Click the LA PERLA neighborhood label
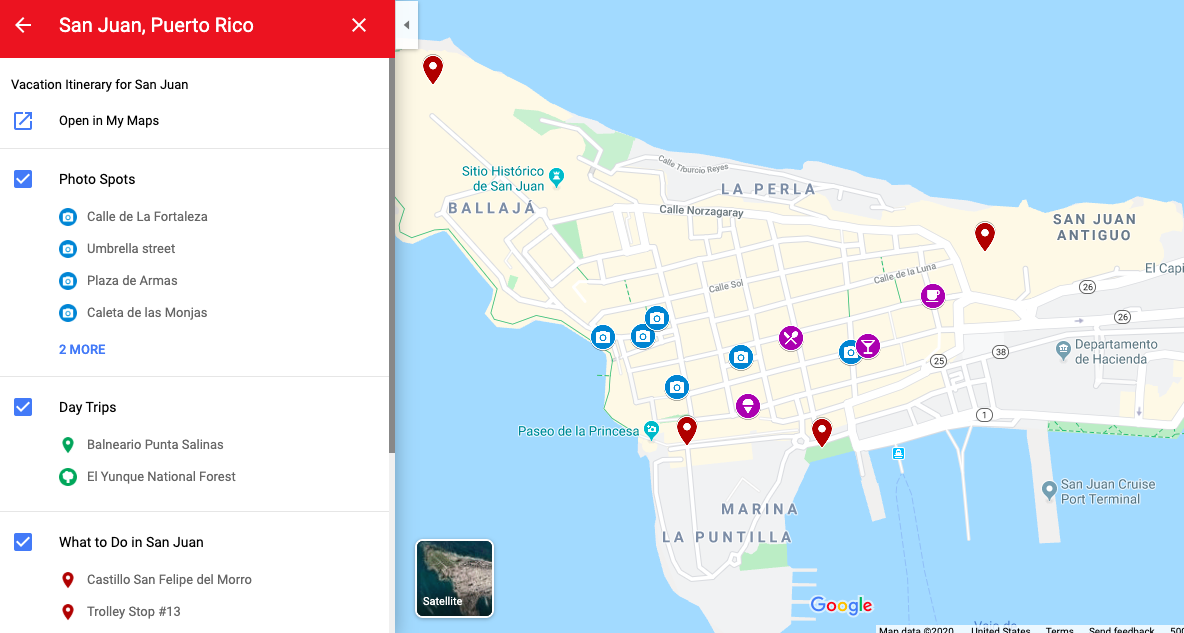Viewport: 1184px width, 633px height. click(x=769, y=189)
